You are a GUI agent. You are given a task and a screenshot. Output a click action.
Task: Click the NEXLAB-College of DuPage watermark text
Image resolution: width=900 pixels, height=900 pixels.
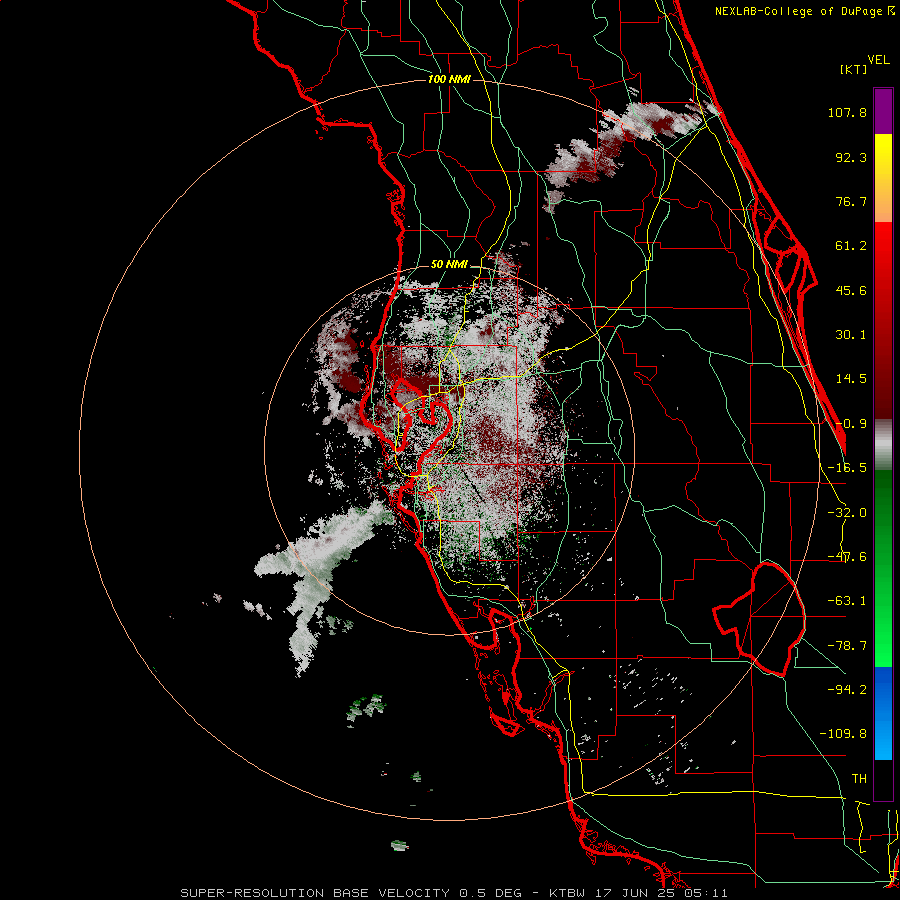[806, 11]
